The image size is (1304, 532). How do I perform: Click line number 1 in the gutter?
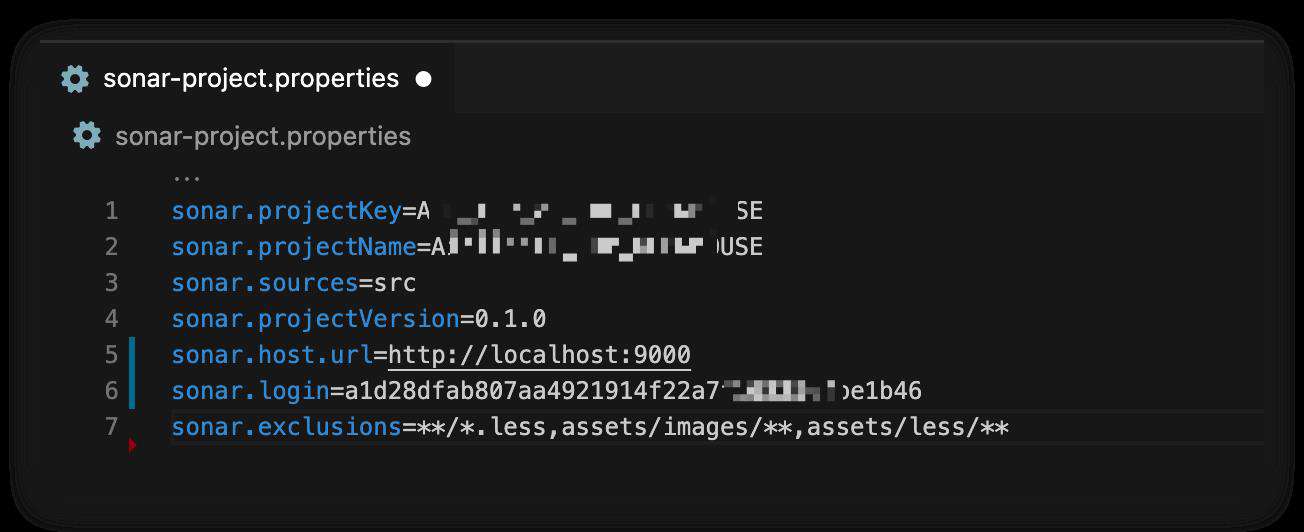coord(111,211)
